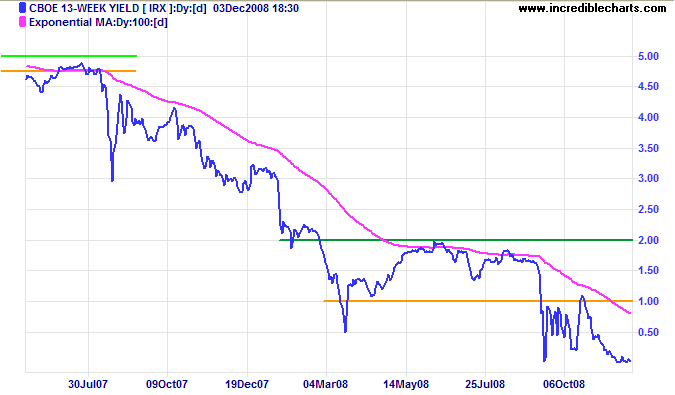Image resolution: width=675 pixels, height=395 pixels.
Task: Click the 0.50 yield axis value
Action: coord(648,332)
